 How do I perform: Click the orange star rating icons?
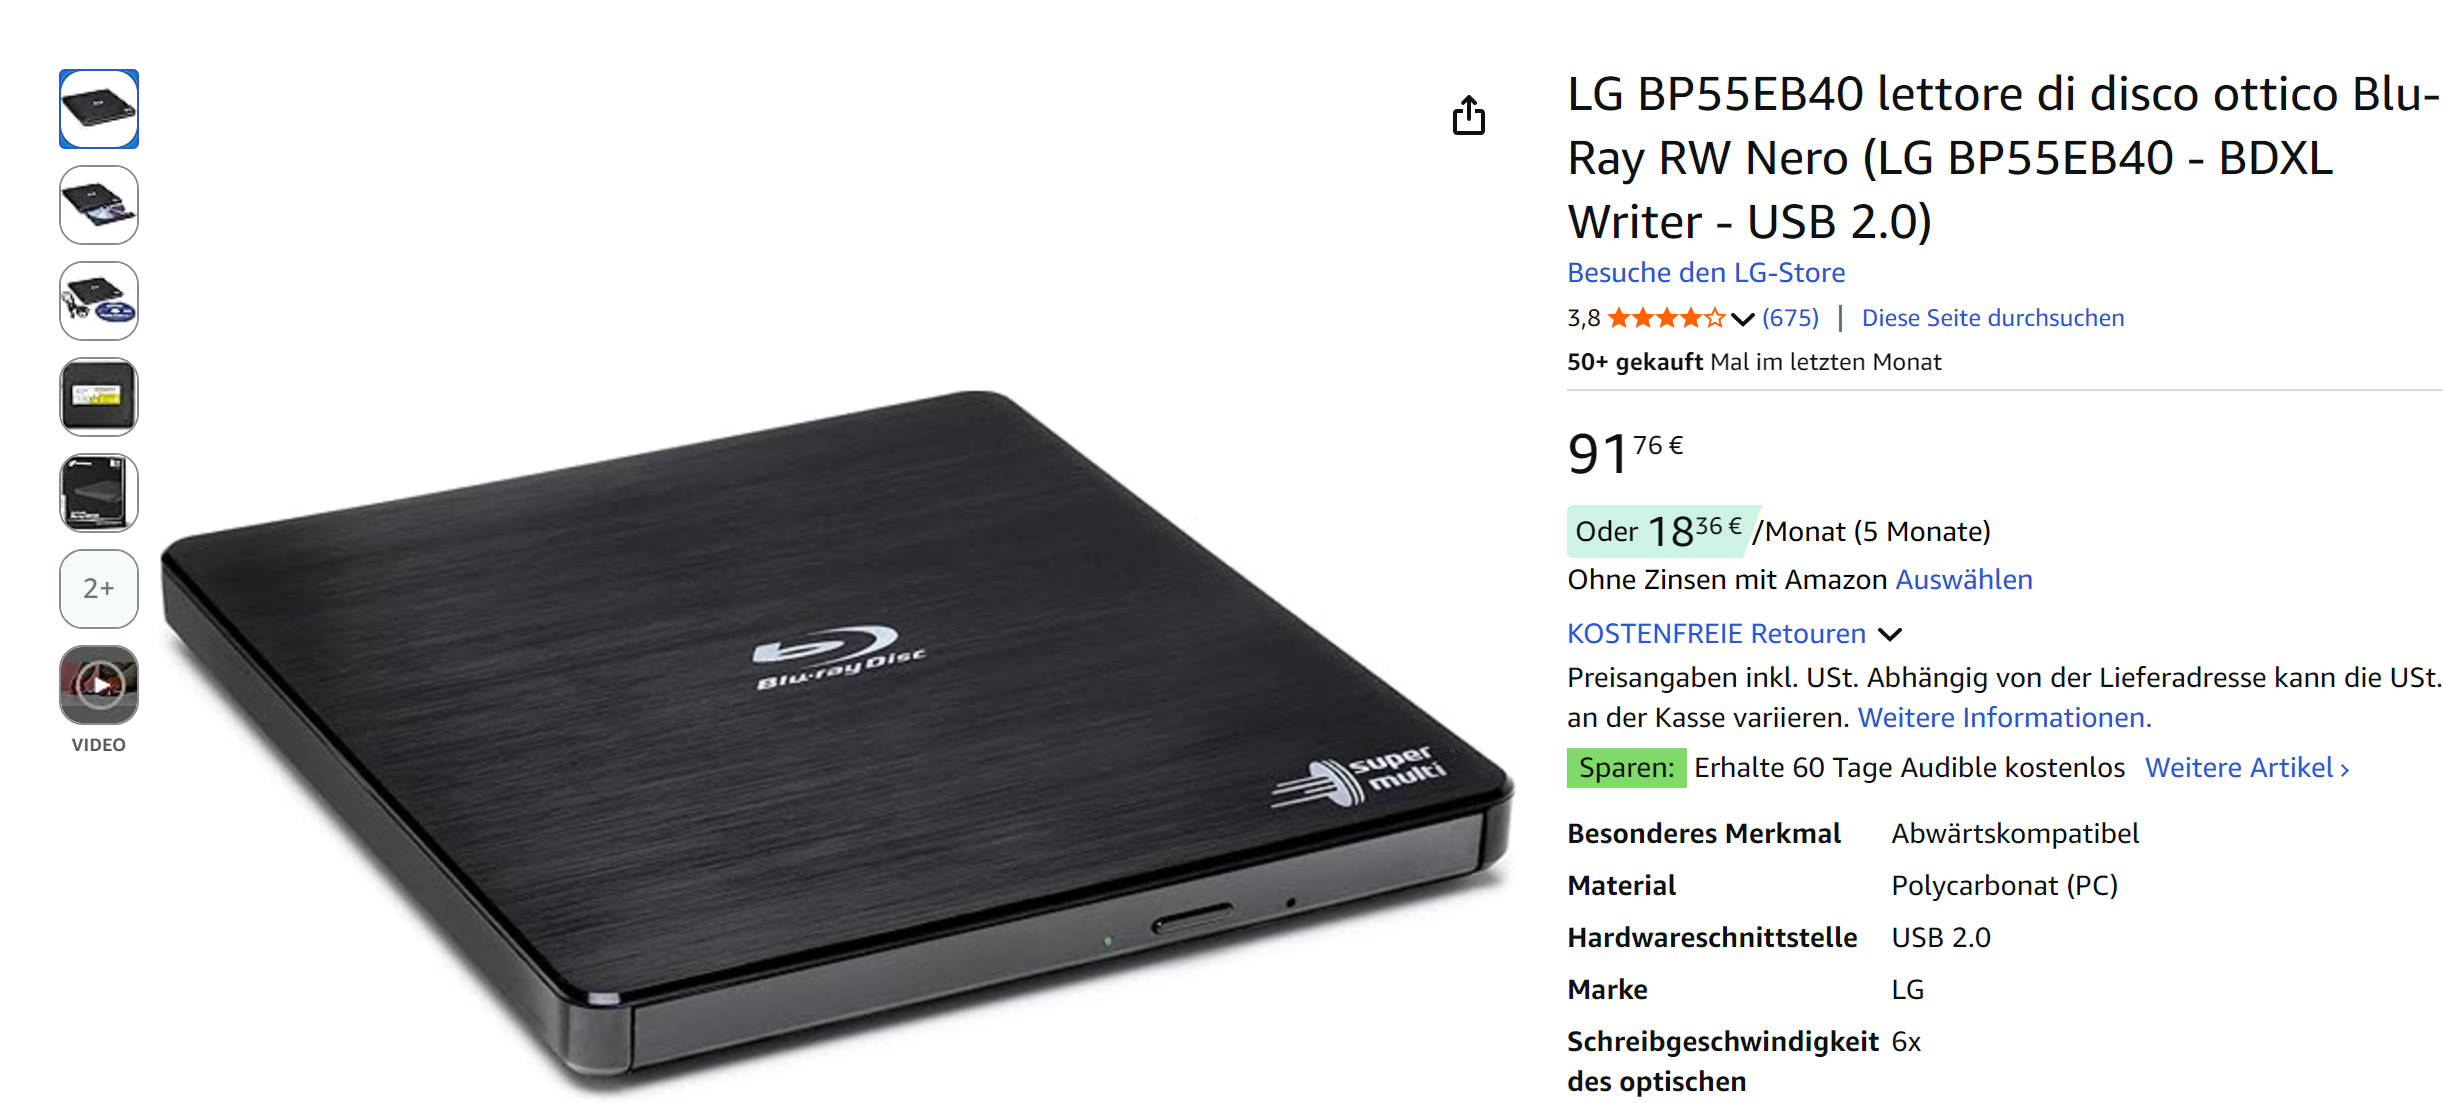click(1666, 318)
